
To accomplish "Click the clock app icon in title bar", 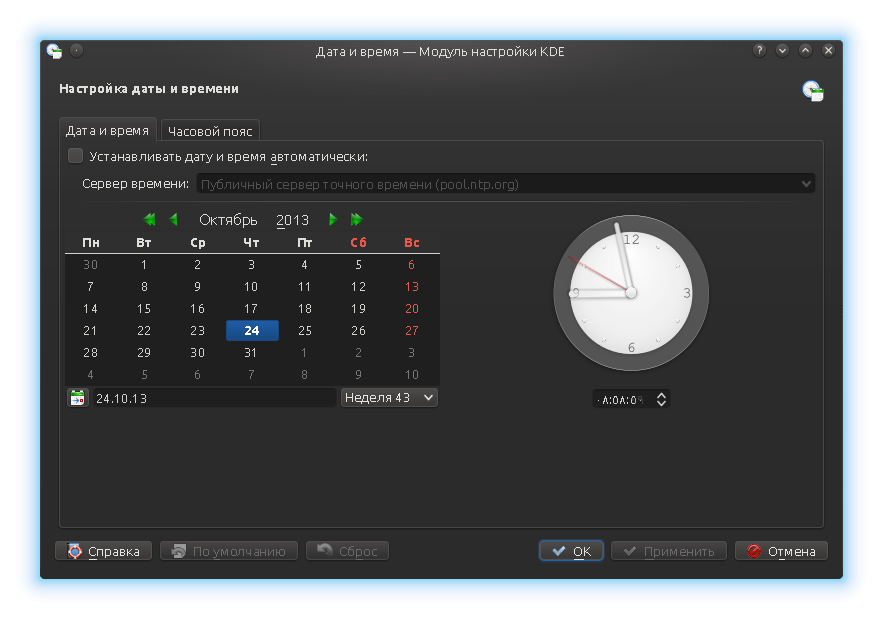I will click(x=54, y=51).
